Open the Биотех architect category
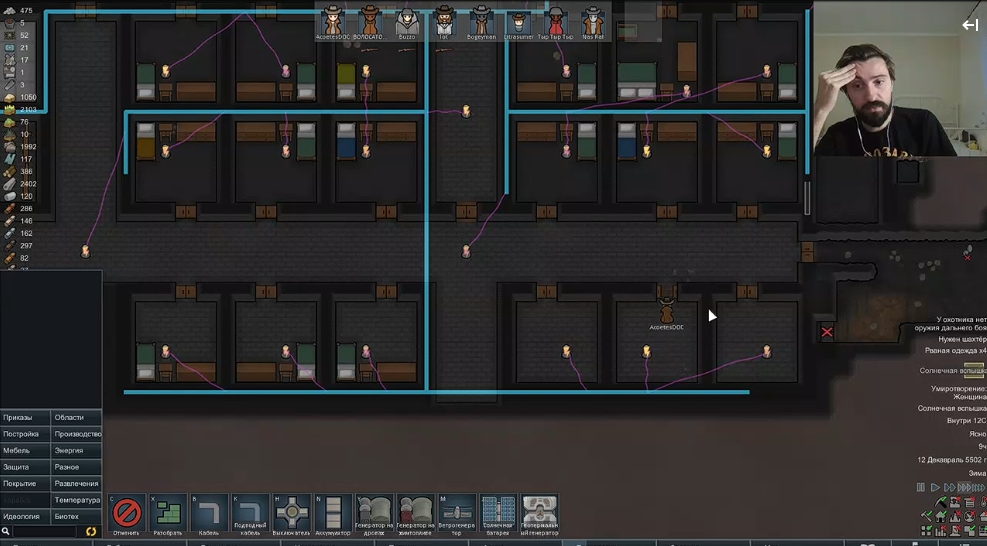Screen dimensions: 987x546 (x=76, y=516)
